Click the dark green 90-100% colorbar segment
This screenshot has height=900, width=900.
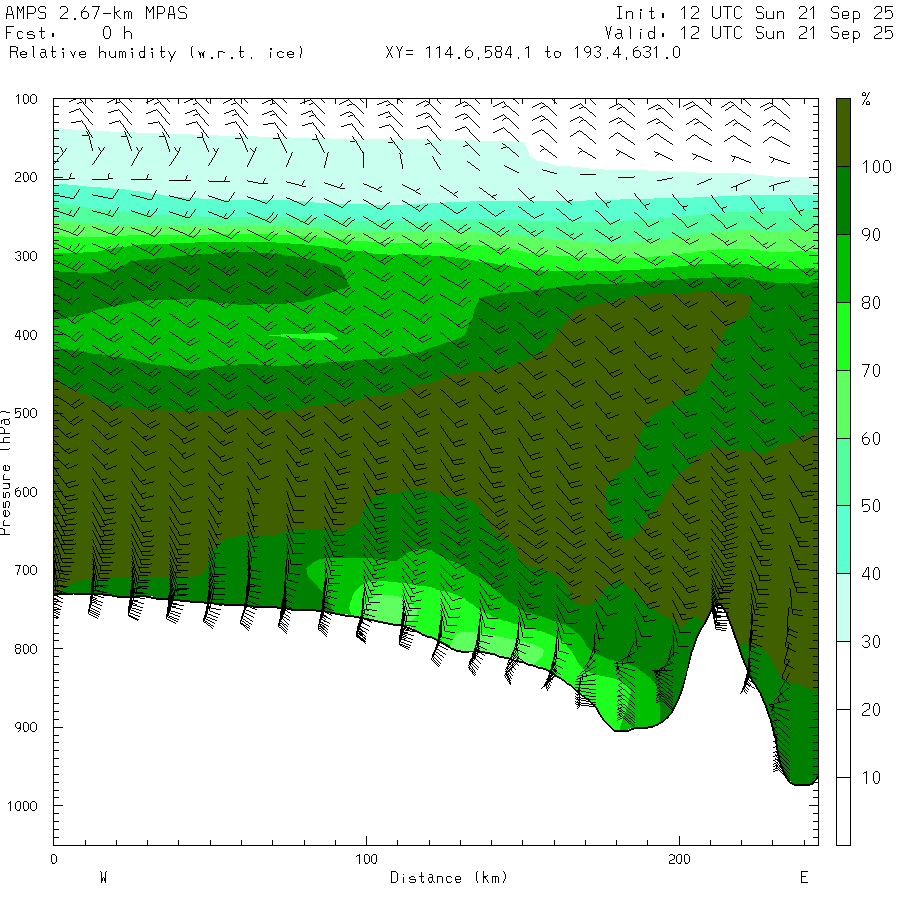click(x=843, y=200)
